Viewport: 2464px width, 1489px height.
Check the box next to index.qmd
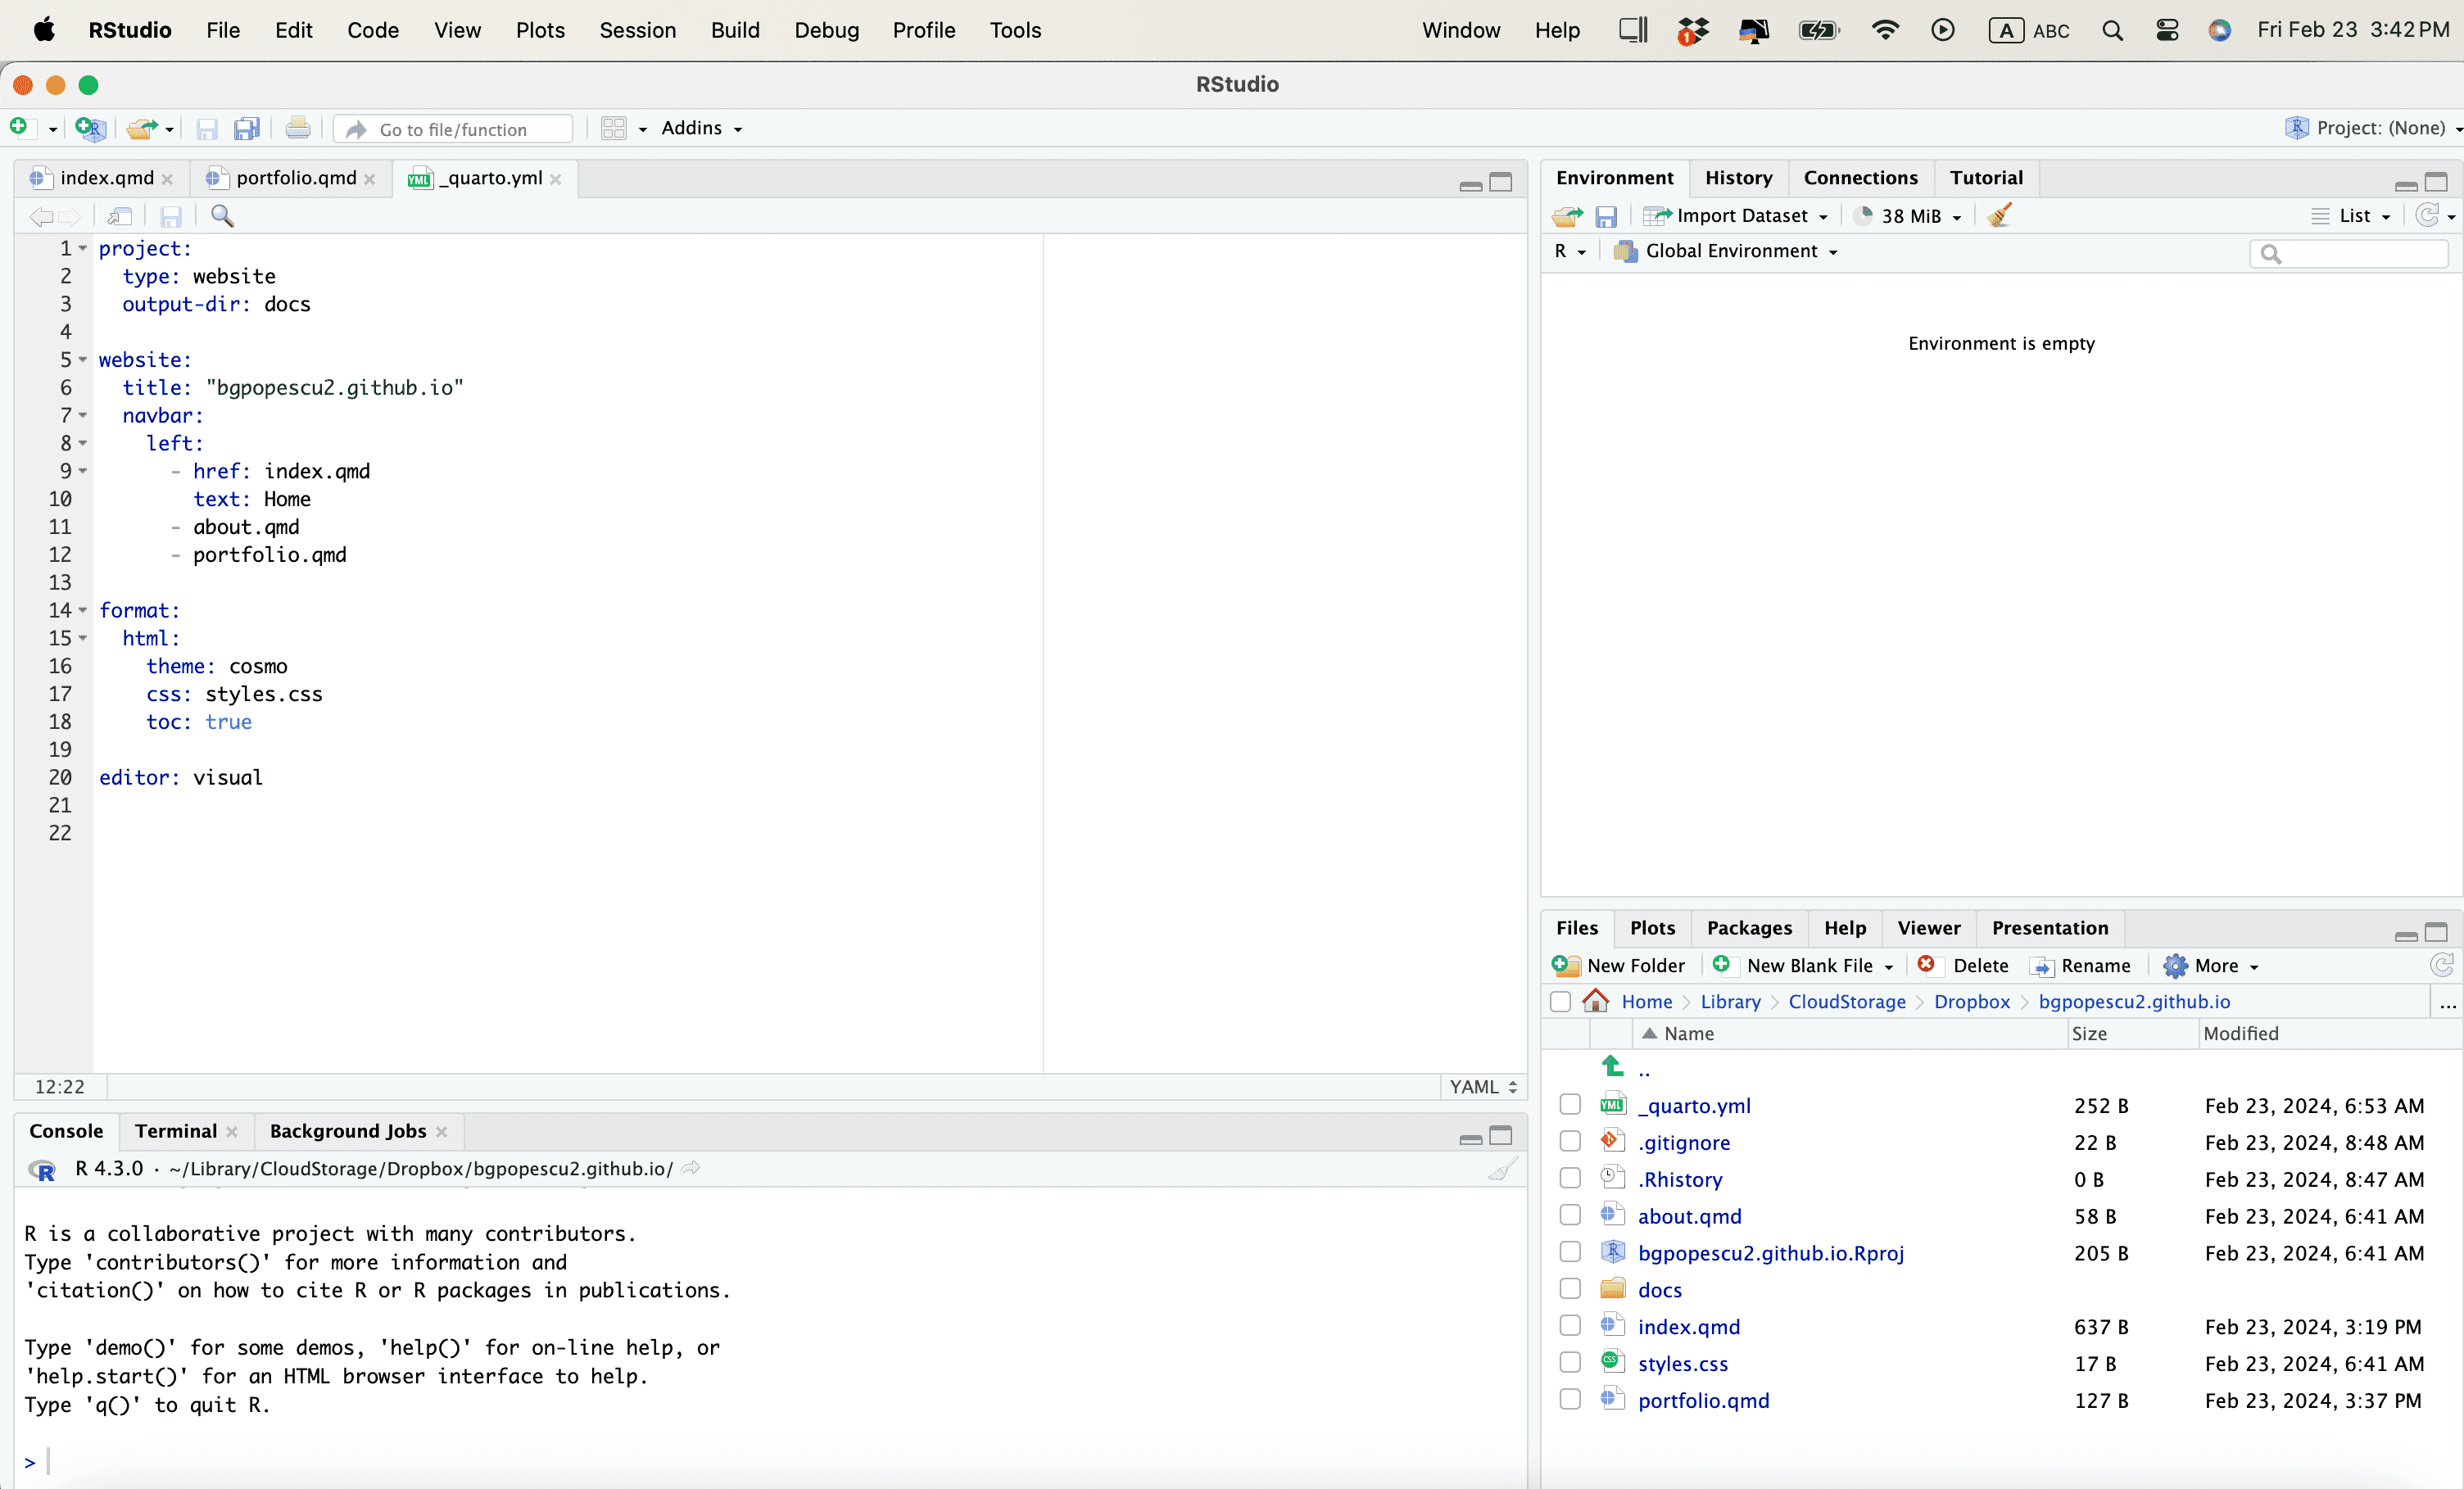point(1570,1326)
